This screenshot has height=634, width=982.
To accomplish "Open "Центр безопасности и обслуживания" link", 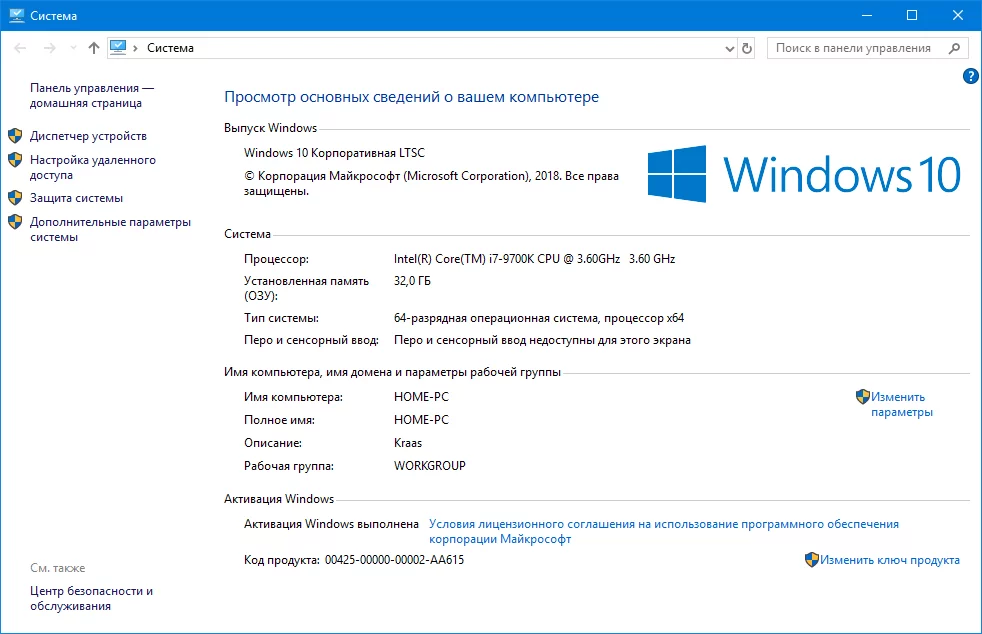I will point(91,598).
